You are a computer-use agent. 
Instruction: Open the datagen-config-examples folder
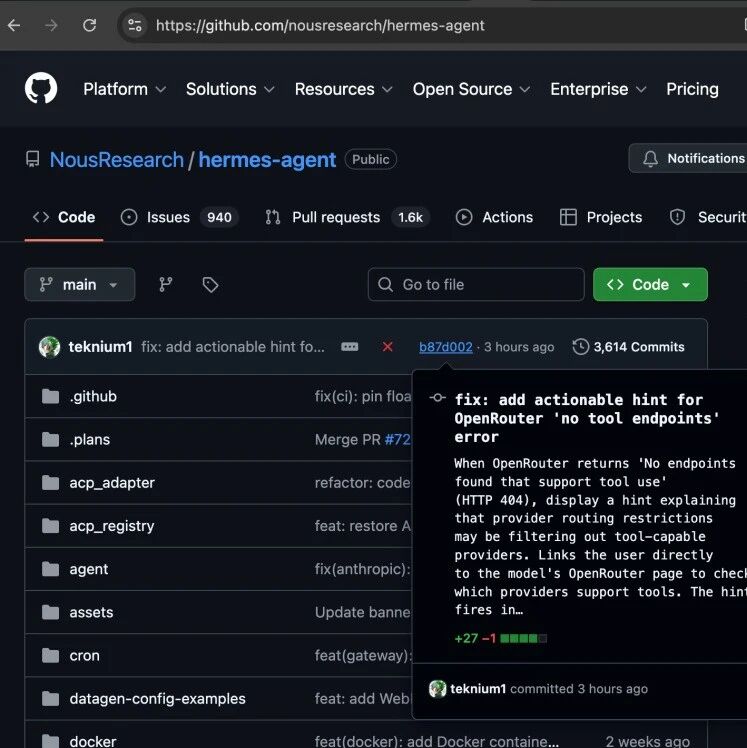pyautogui.click(x=157, y=698)
